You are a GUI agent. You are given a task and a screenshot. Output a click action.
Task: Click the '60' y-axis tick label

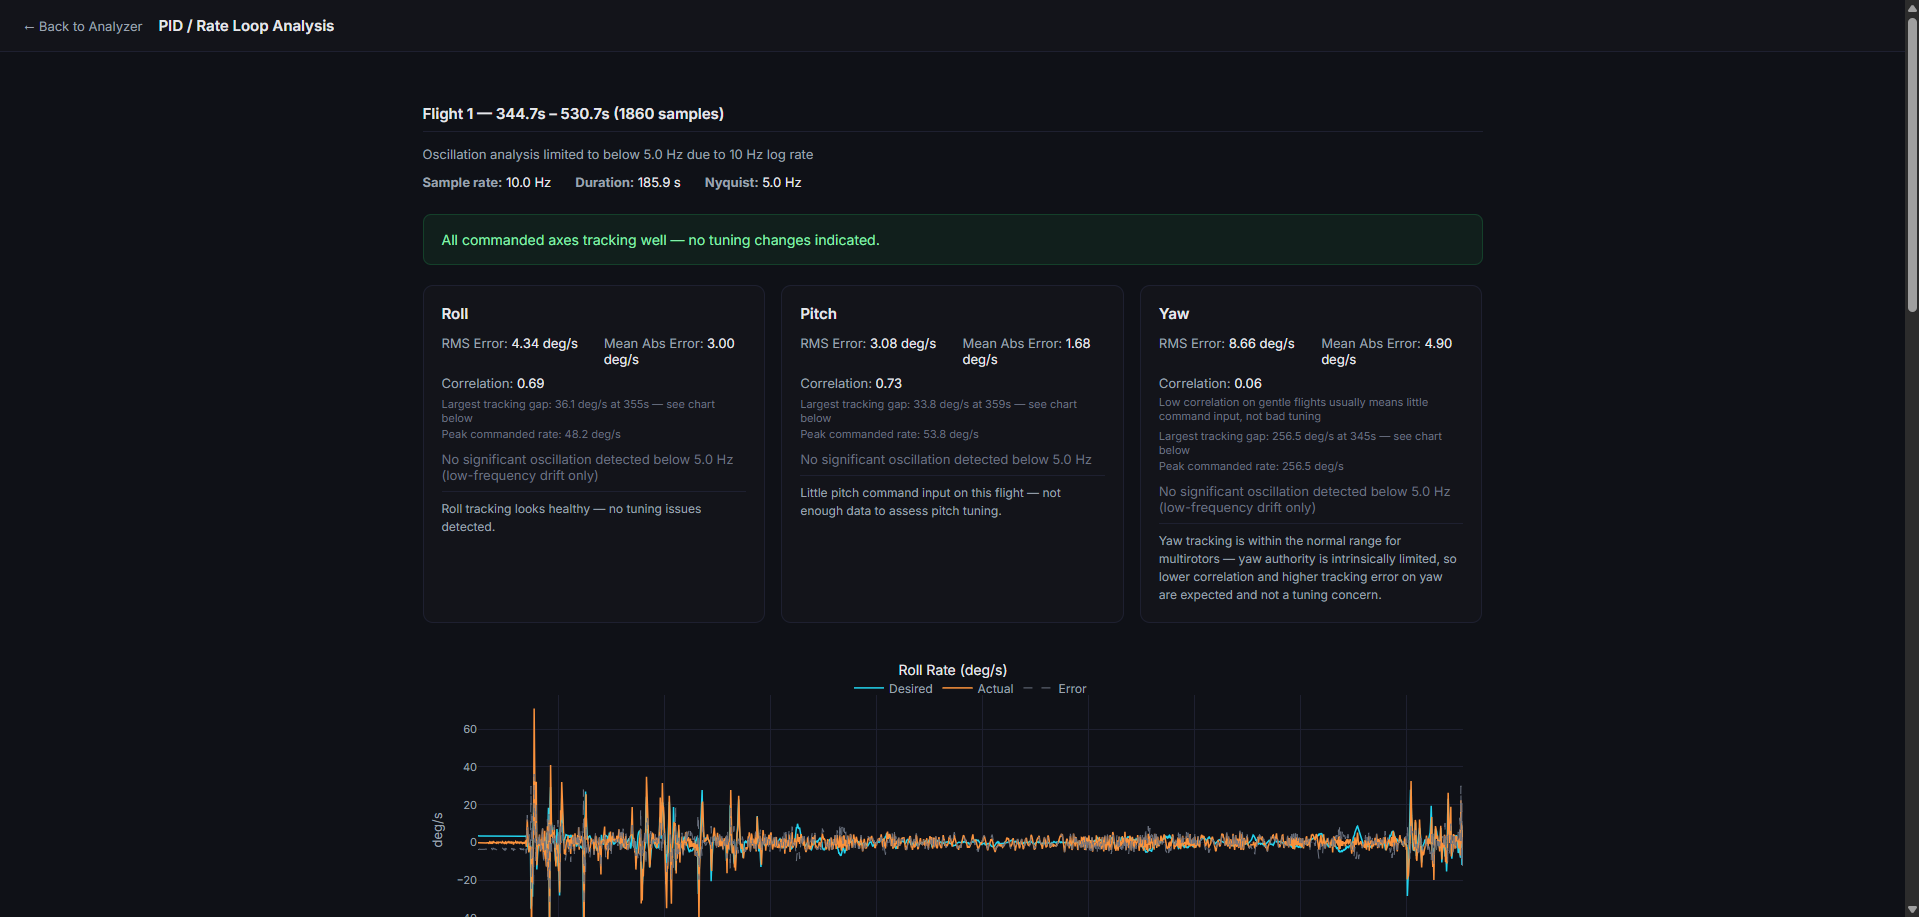click(470, 730)
